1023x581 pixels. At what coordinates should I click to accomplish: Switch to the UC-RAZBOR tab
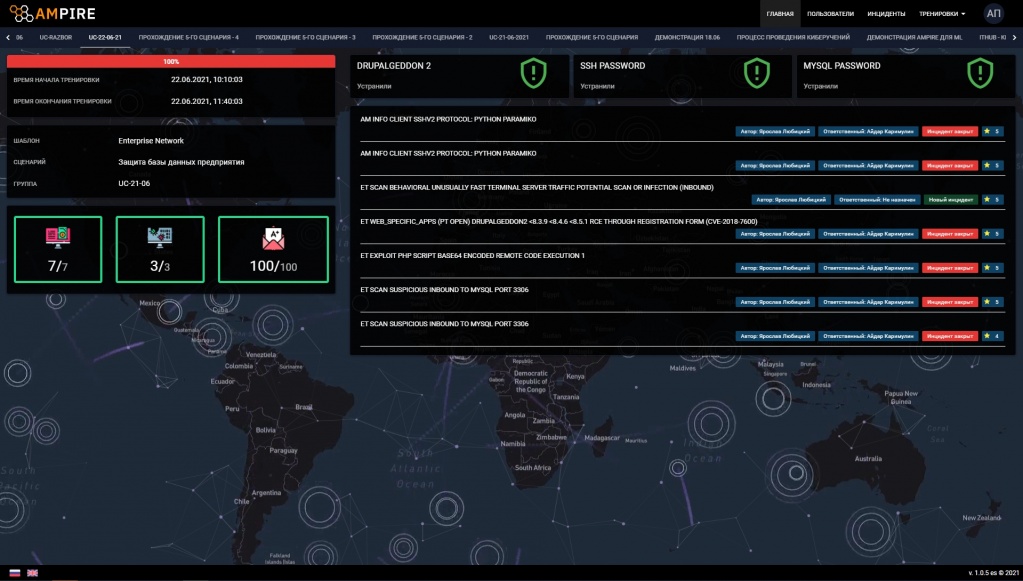click(x=55, y=38)
